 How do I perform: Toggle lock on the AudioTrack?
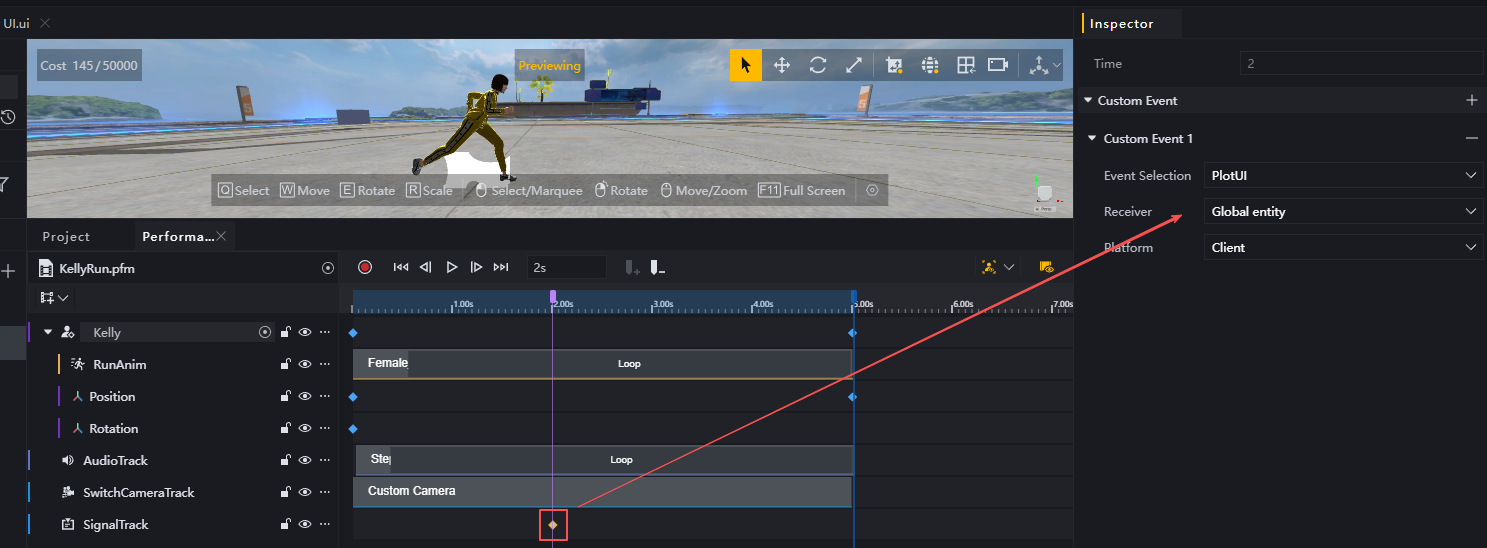click(285, 461)
